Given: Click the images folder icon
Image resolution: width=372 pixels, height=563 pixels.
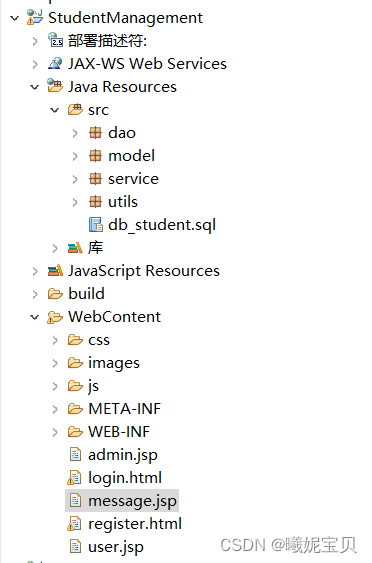Looking at the screenshot, I should click(75, 363).
